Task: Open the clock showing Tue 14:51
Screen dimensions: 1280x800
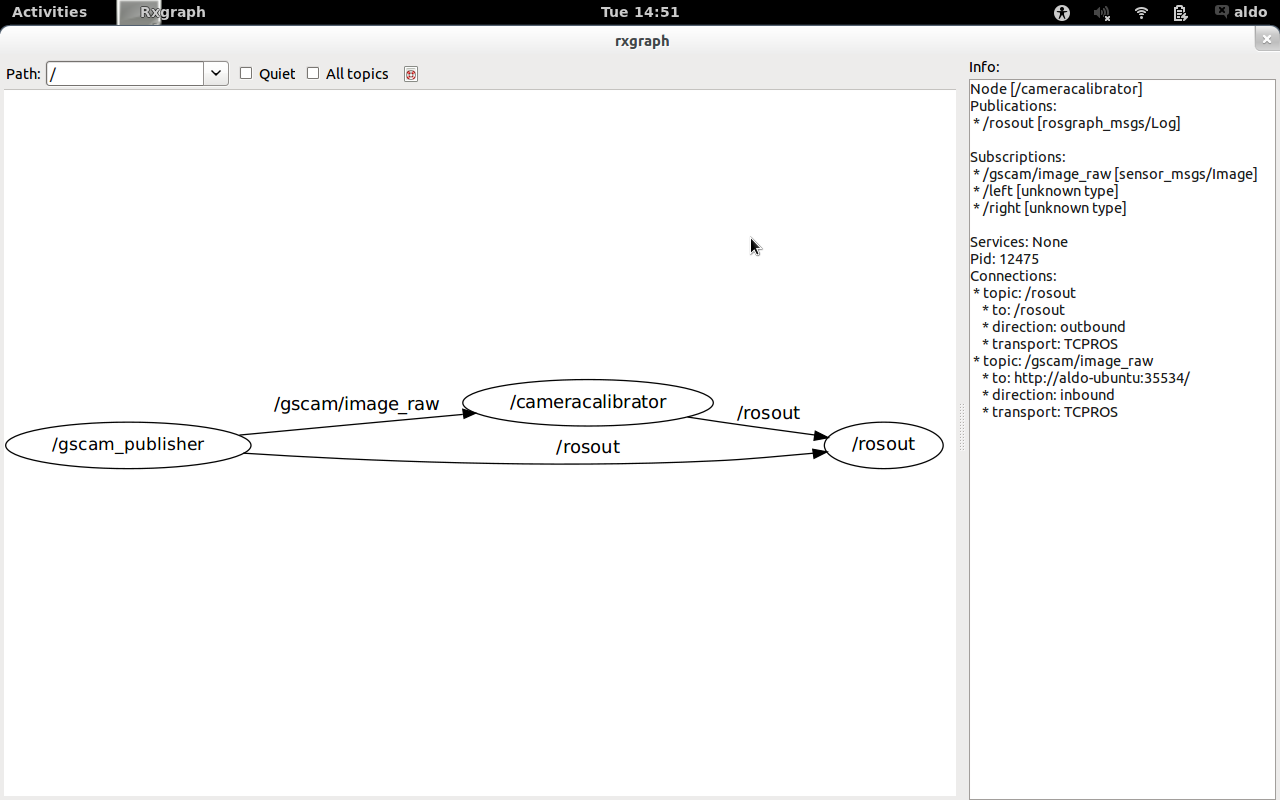Action: coord(640,12)
